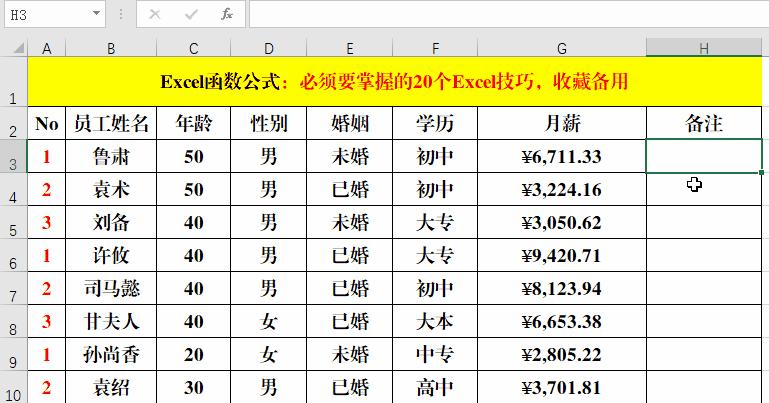The image size is (769, 403).
Task: Select row 2 header
Action: tap(13, 123)
